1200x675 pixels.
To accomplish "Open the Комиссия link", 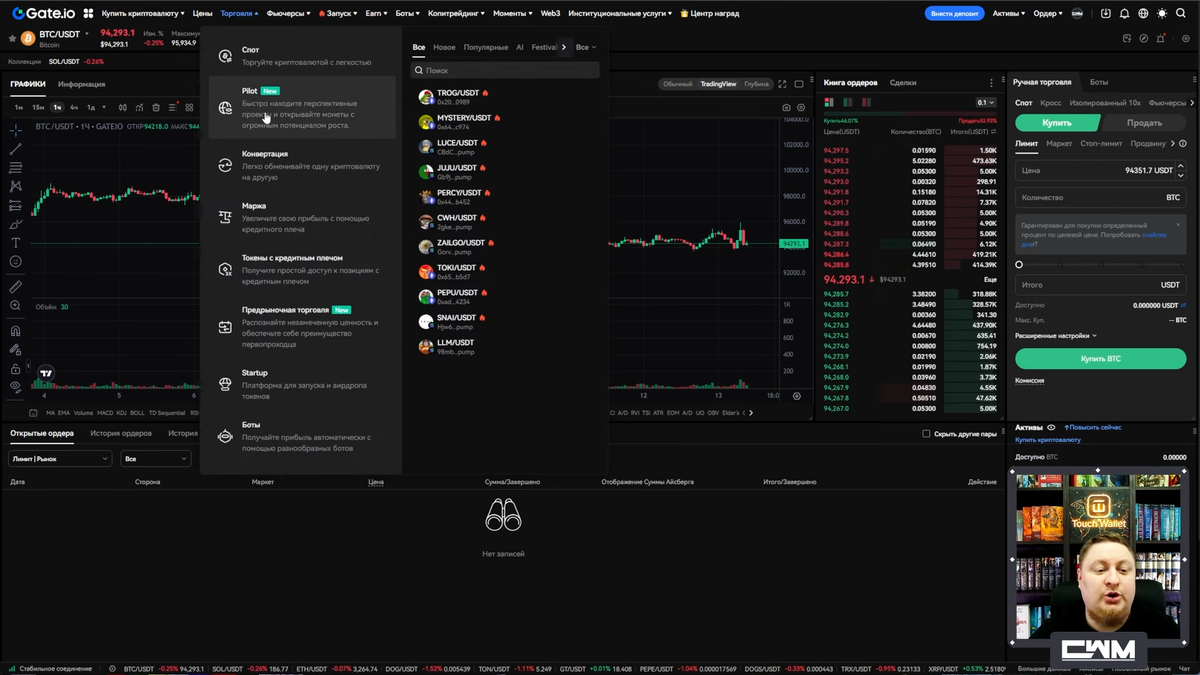I will [x=1029, y=380].
